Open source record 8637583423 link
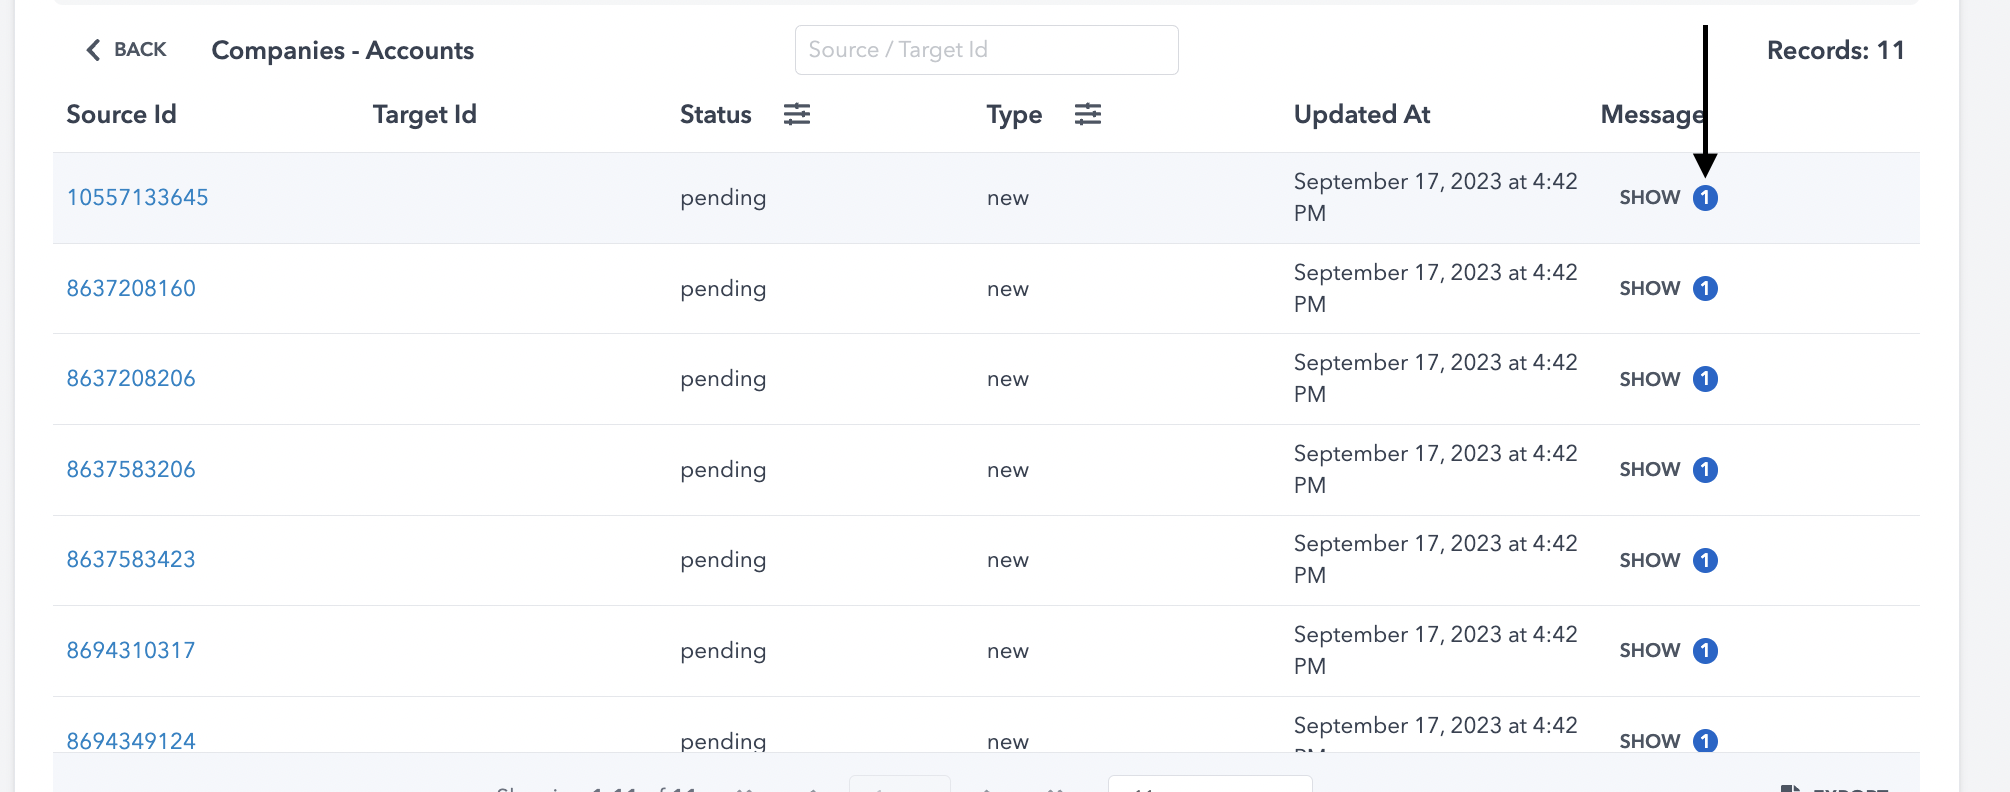Viewport: 2010px width, 792px height. point(131,560)
